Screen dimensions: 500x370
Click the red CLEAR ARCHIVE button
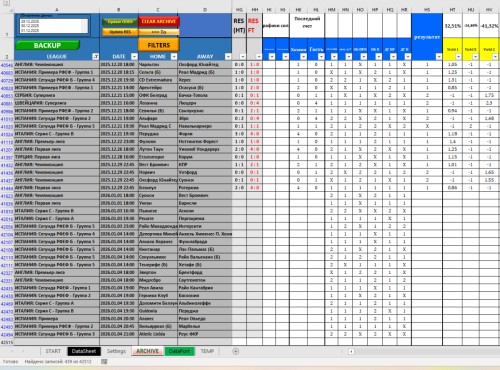[x=159, y=21]
